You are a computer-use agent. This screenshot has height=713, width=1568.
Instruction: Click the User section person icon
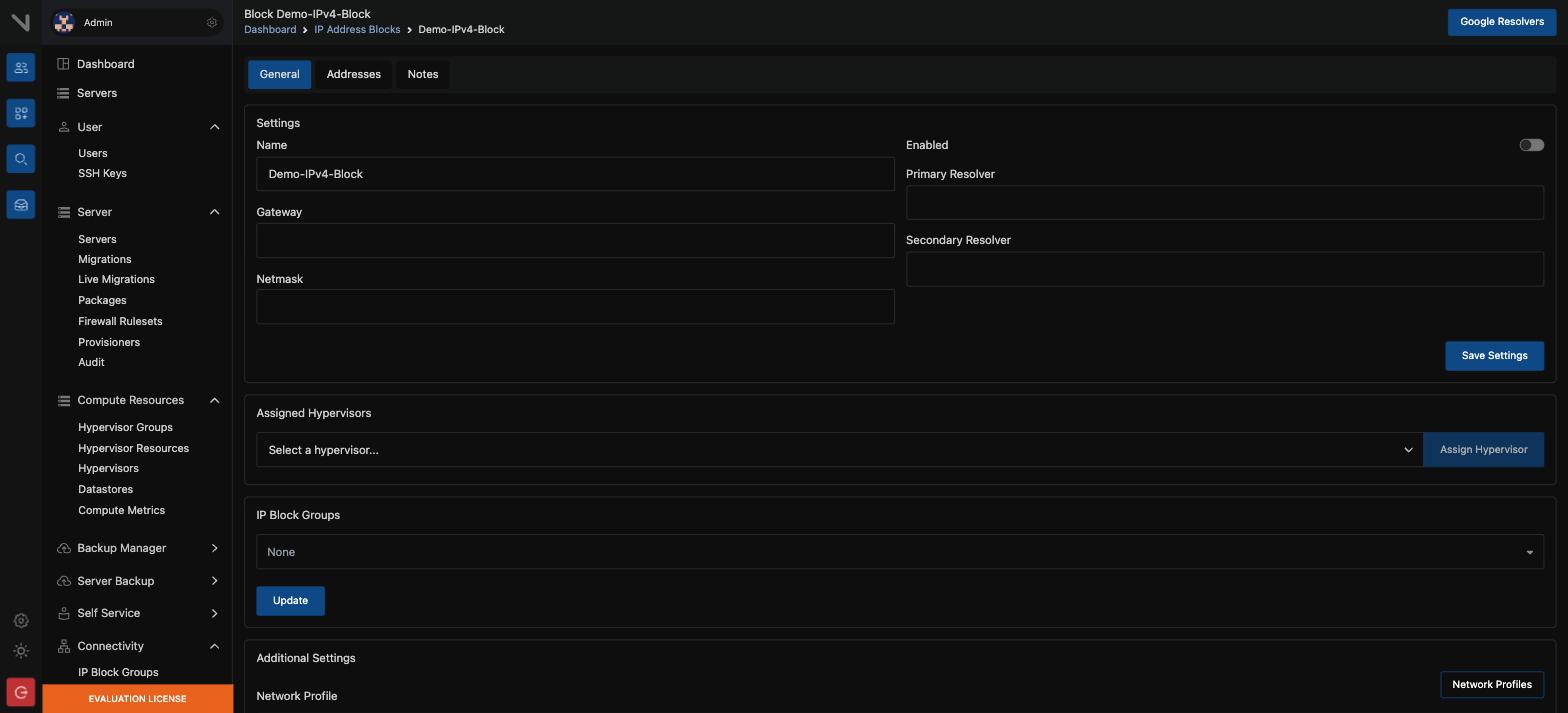pyautogui.click(x=64, y=127)
